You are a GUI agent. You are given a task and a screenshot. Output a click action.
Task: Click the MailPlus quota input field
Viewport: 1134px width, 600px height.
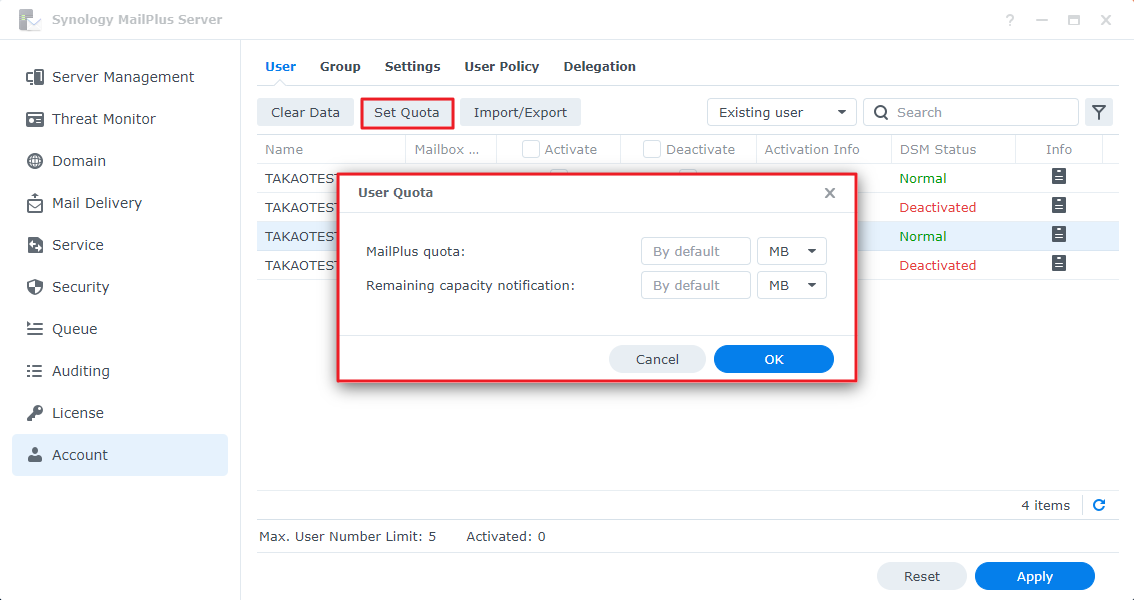pyautogui.click(x=695, y=250)
